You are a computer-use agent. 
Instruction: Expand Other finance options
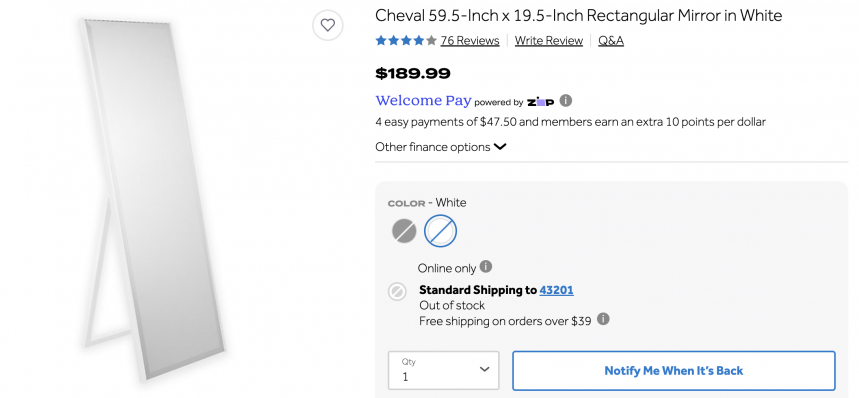[440, 147]
